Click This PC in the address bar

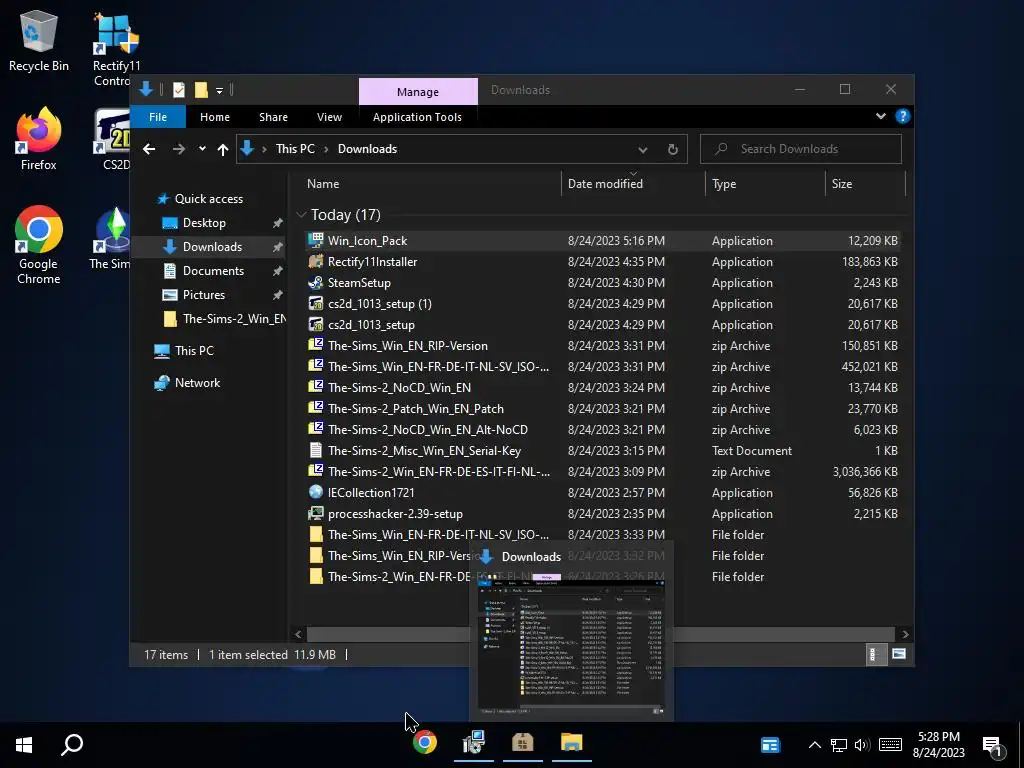click(295, 149)
